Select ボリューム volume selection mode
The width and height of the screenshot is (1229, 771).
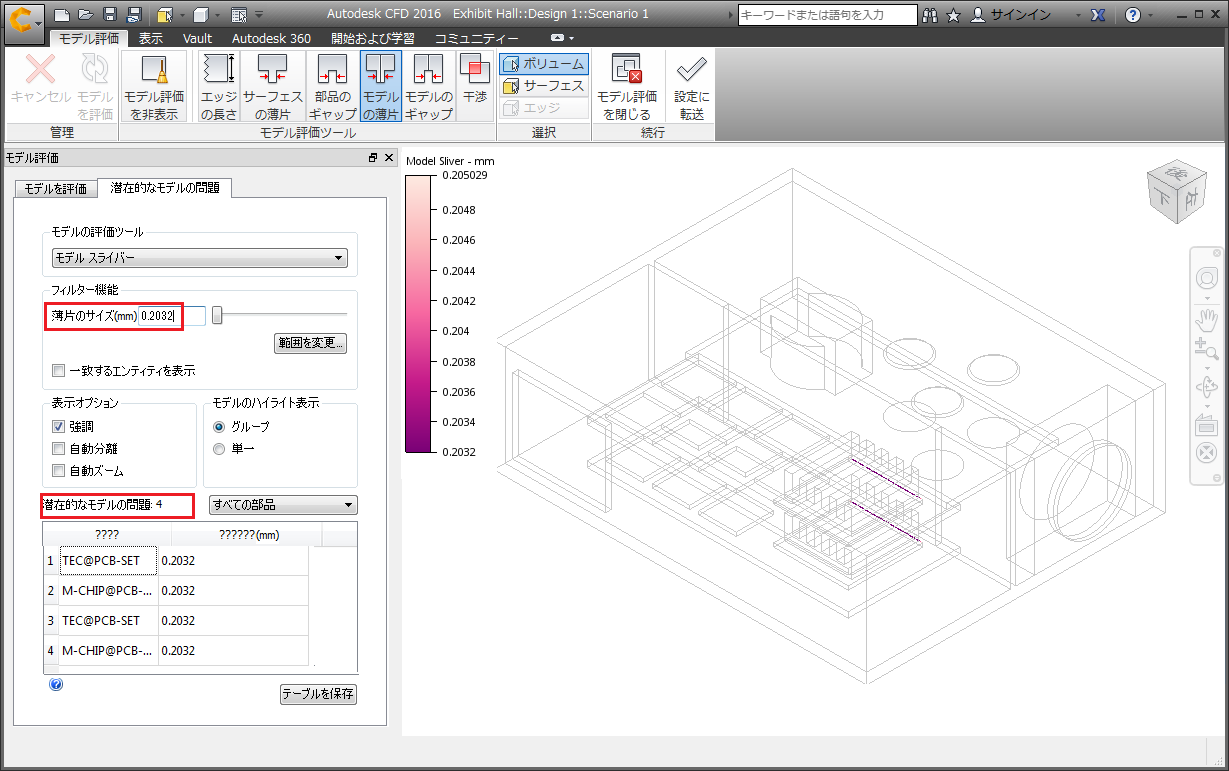click(544, 64)
